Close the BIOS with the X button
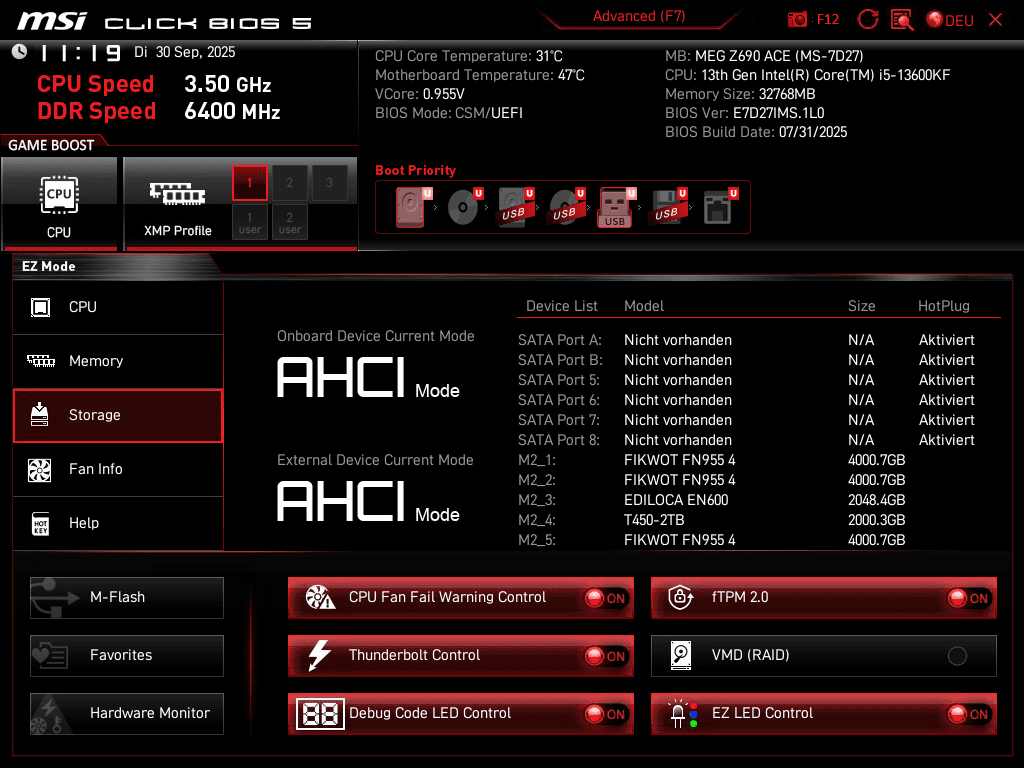This screenshot has height=768, width=1024. pyautogui.click(x=995, y=20)
